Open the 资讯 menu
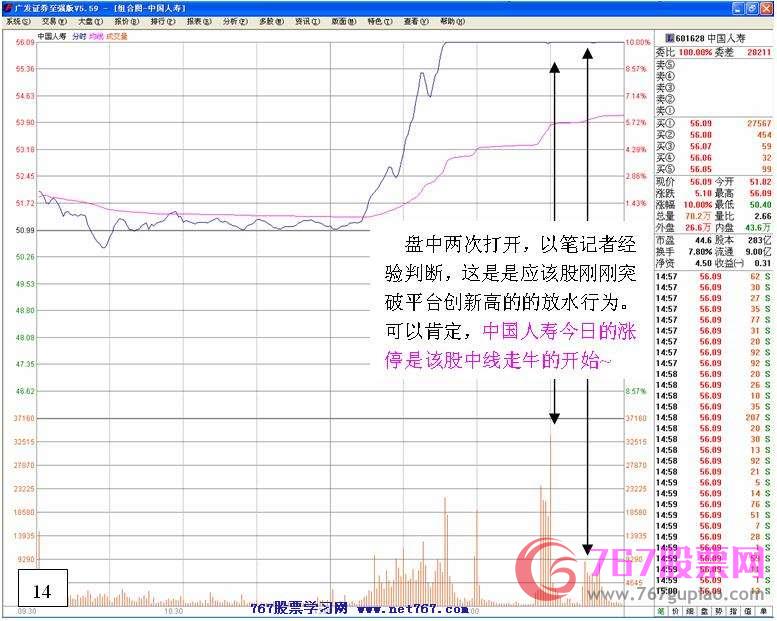This screenshot has height=621, width=777. [308, 22]
